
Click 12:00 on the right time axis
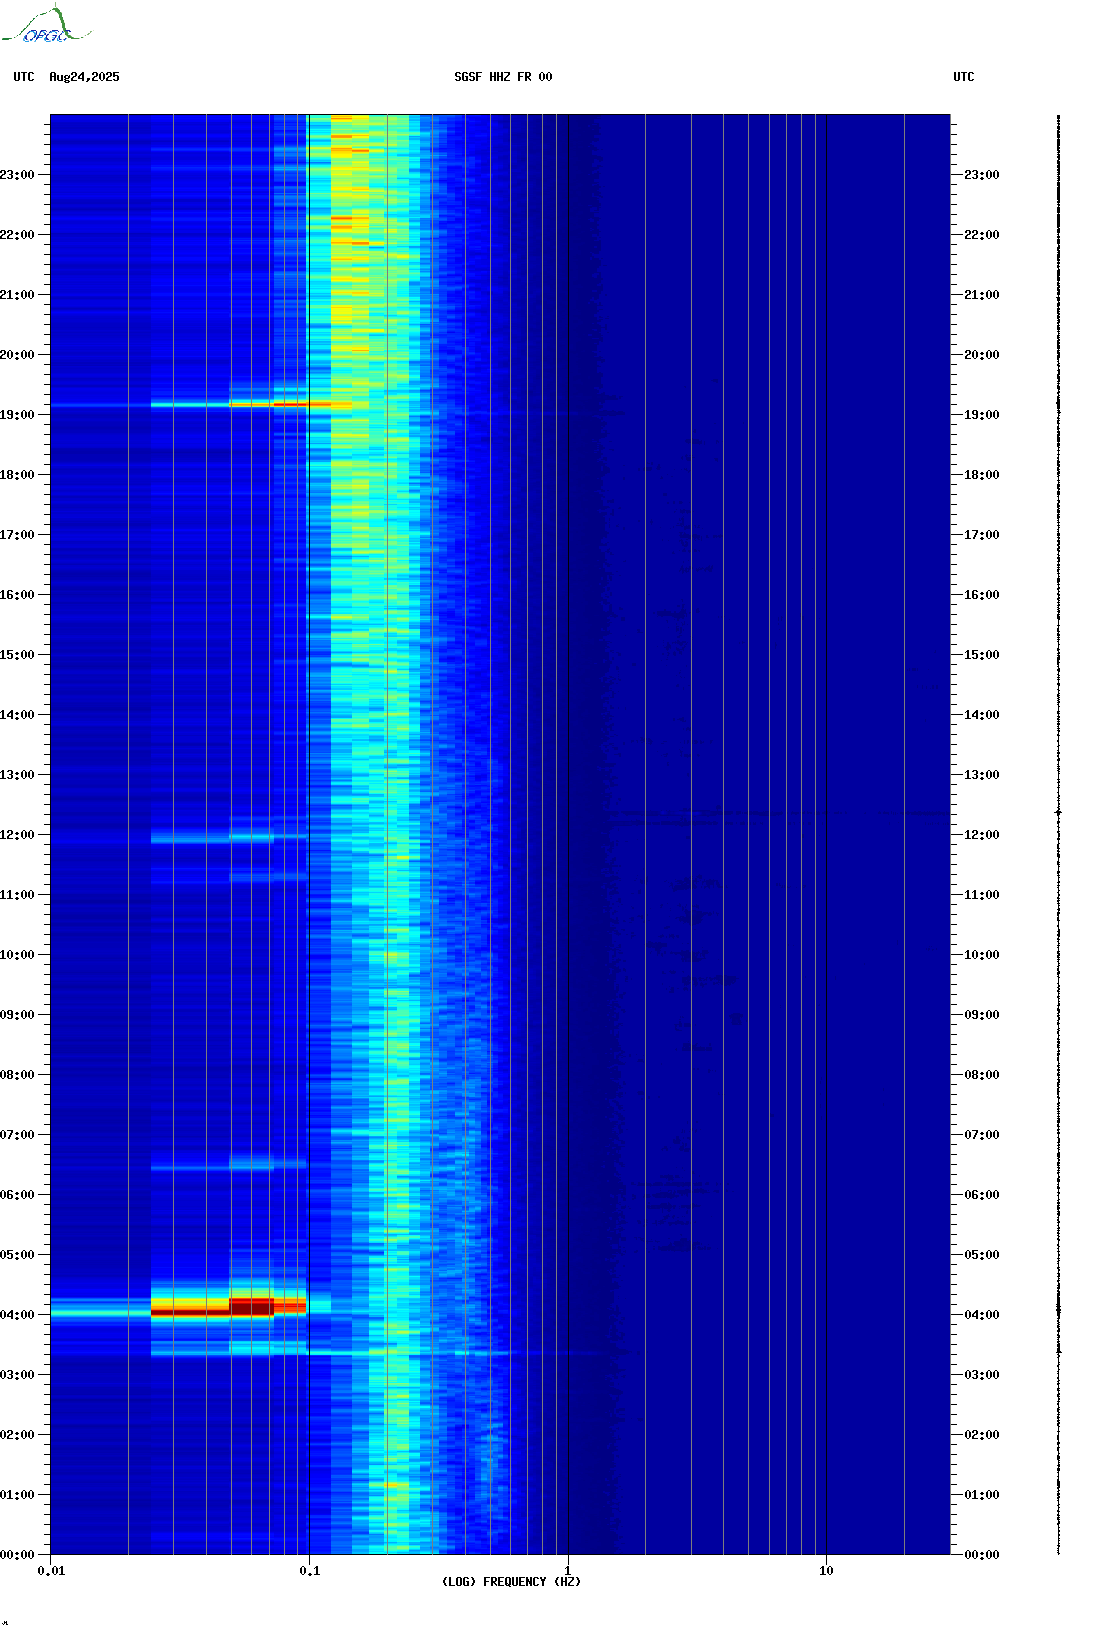(982, 835)
